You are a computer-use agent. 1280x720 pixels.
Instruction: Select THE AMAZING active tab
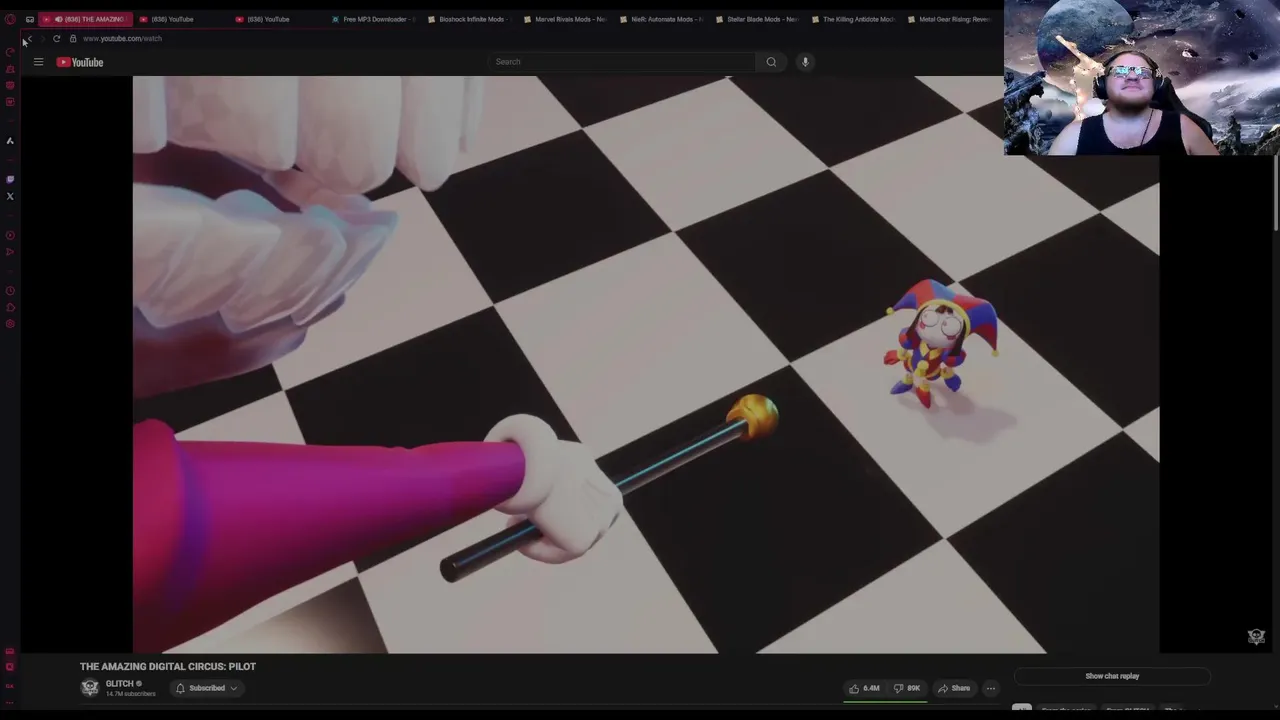click(86, 19)
